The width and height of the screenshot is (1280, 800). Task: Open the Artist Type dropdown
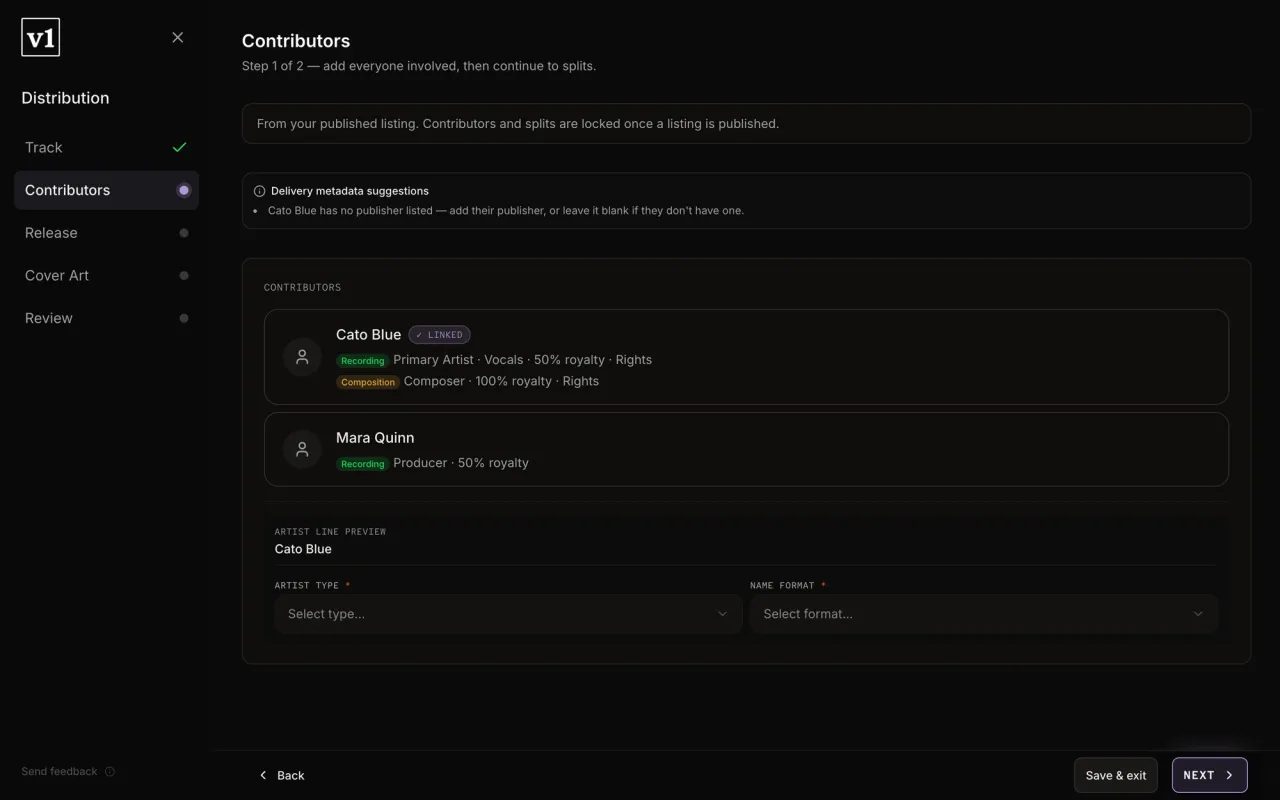[x=508, y=614]
